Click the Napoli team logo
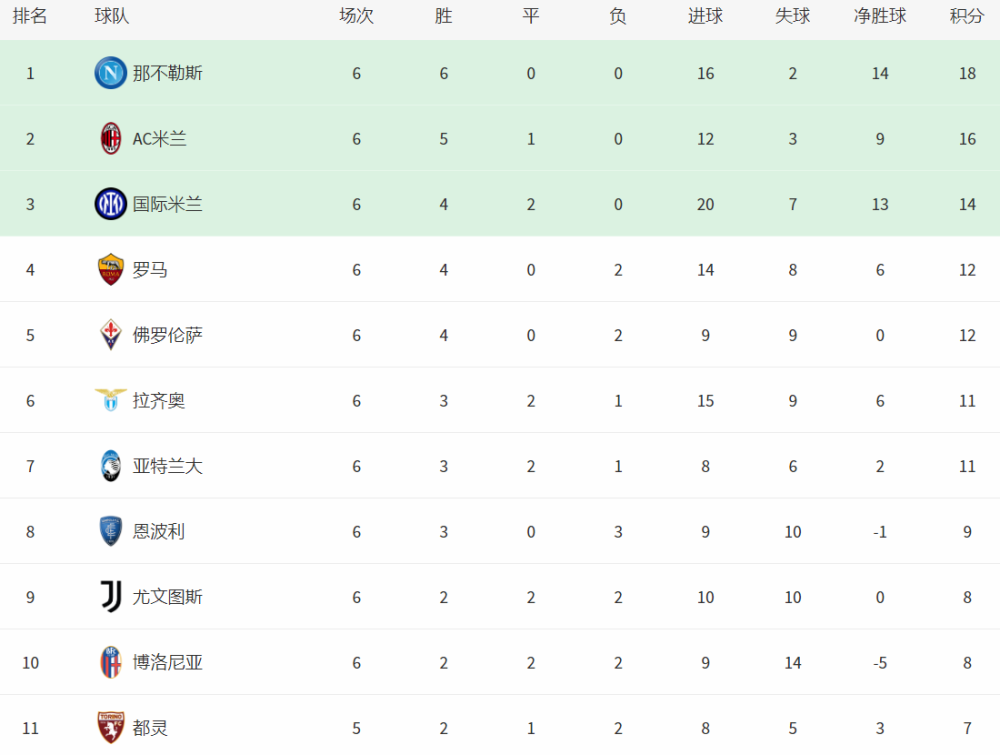Viewport: 1000px width, 755px height. pos(110,73)
